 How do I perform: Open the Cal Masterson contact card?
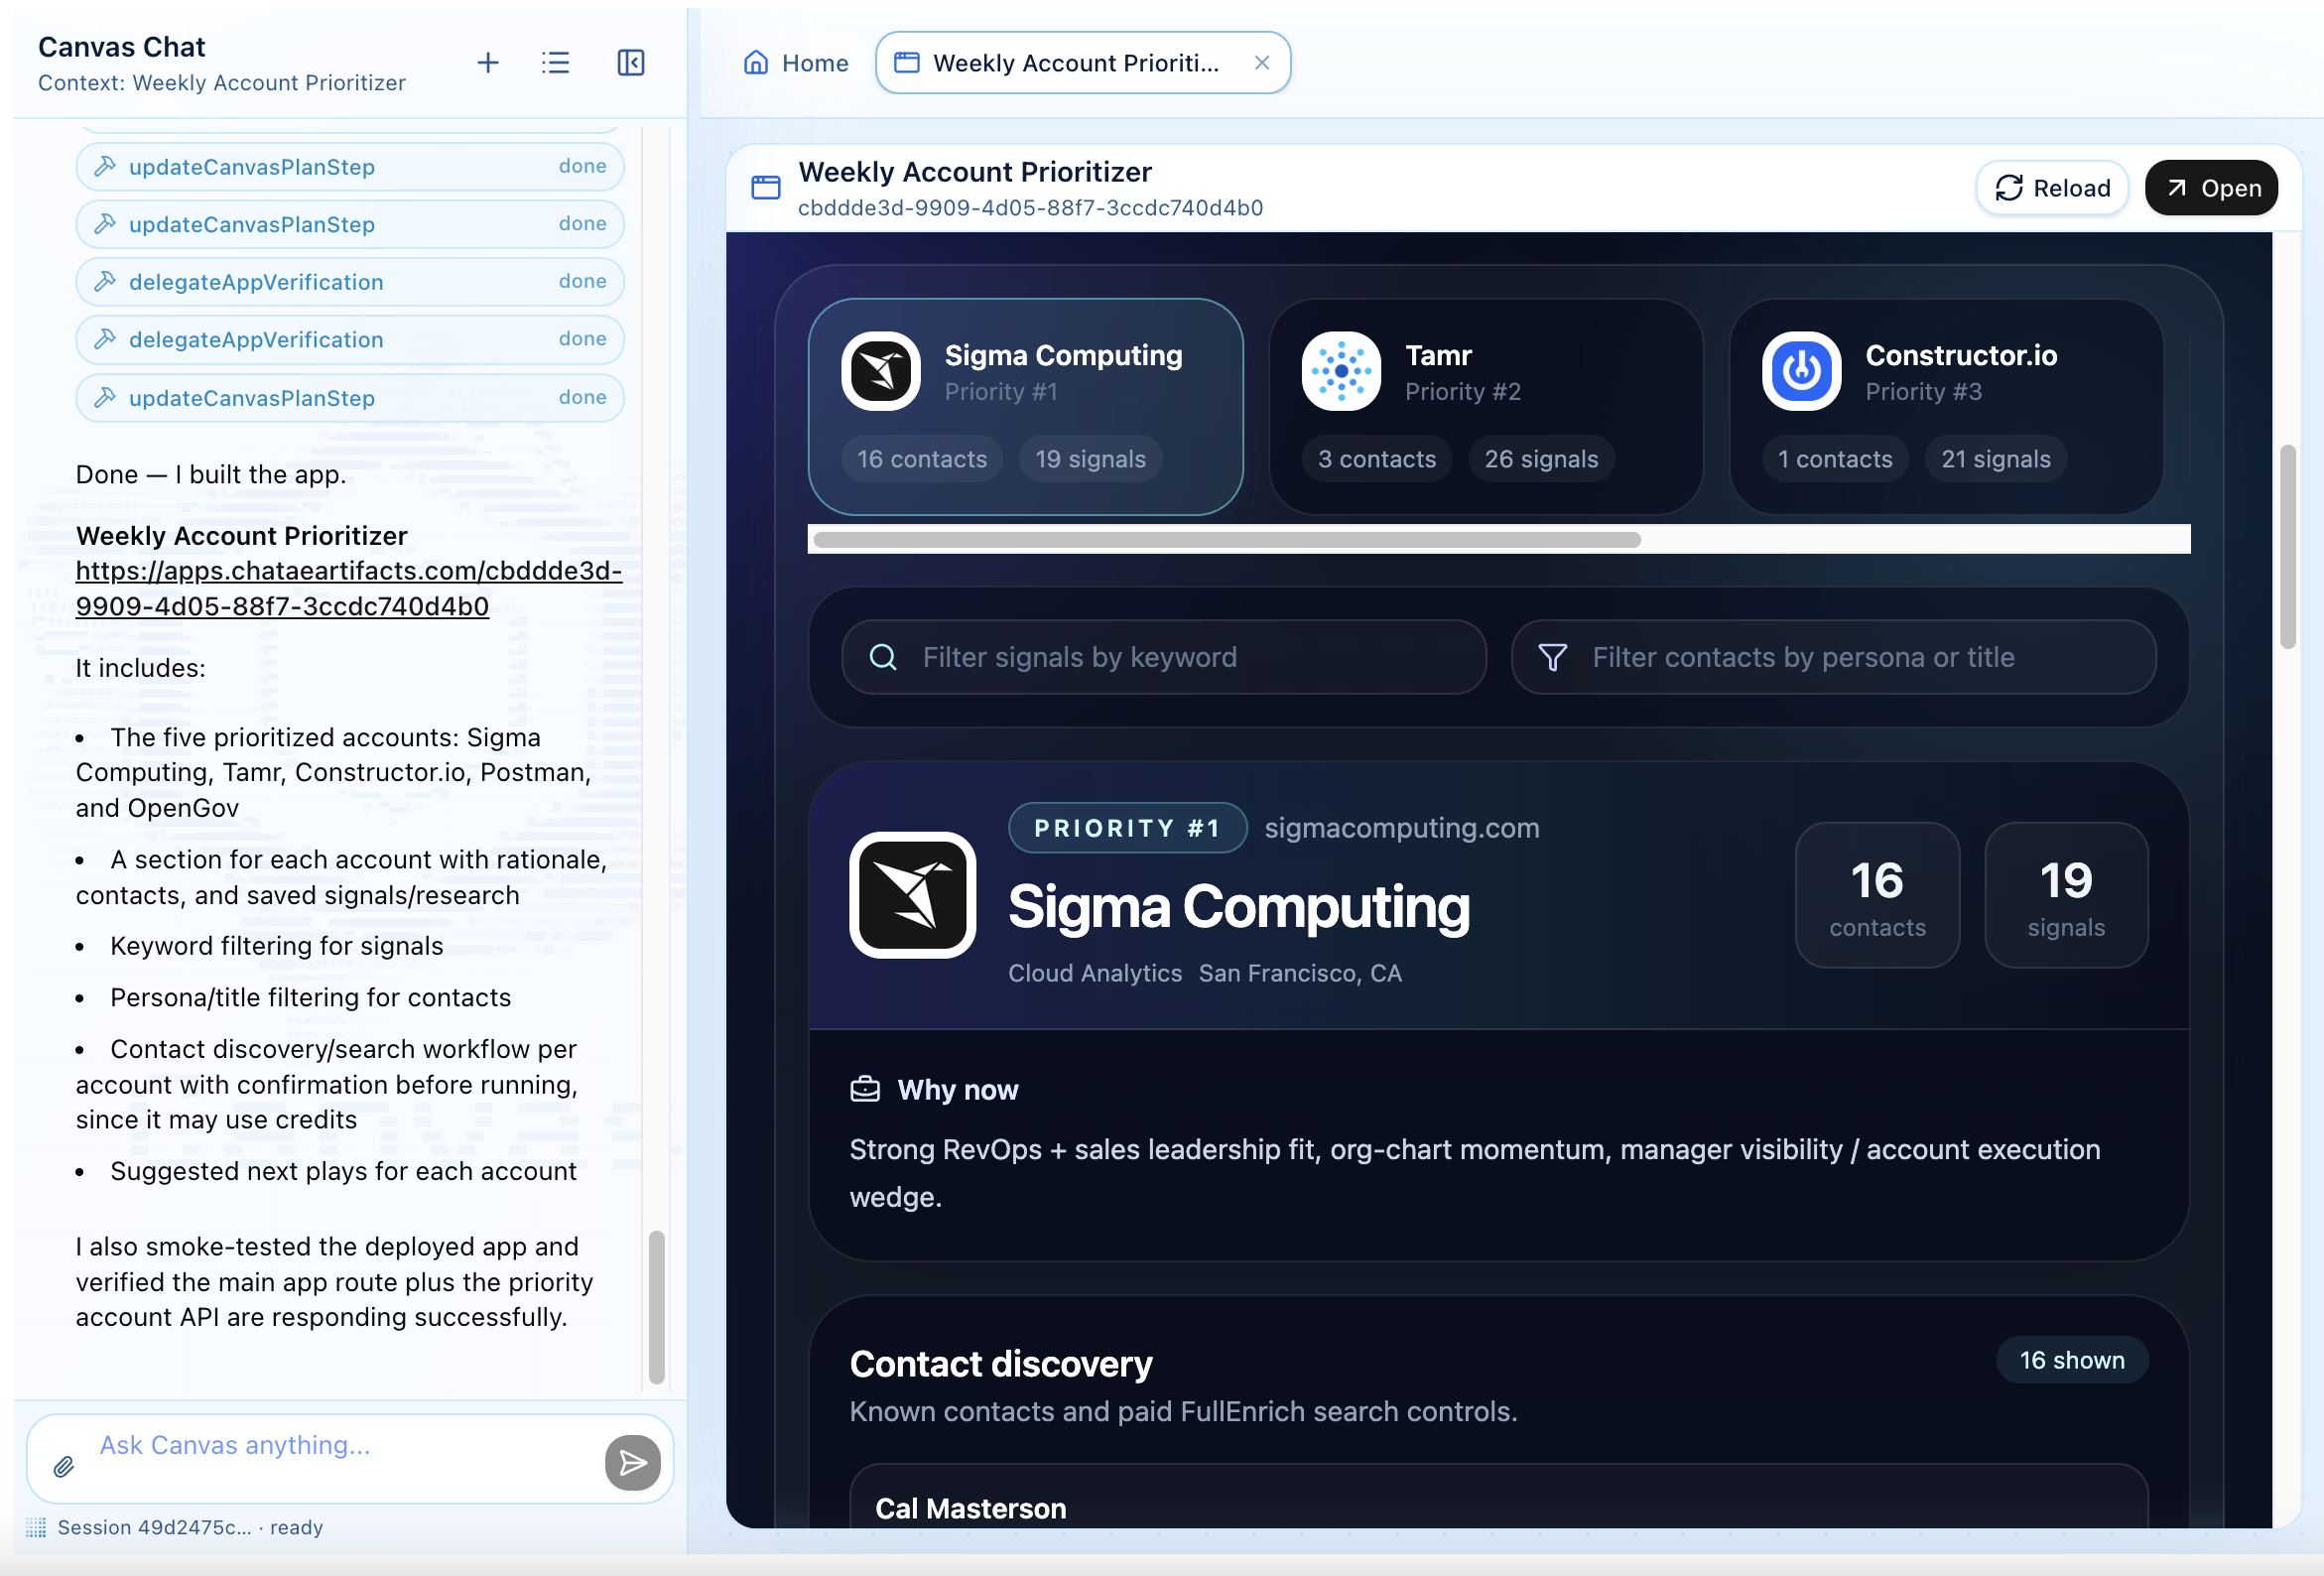(x=1498, y=1498)
